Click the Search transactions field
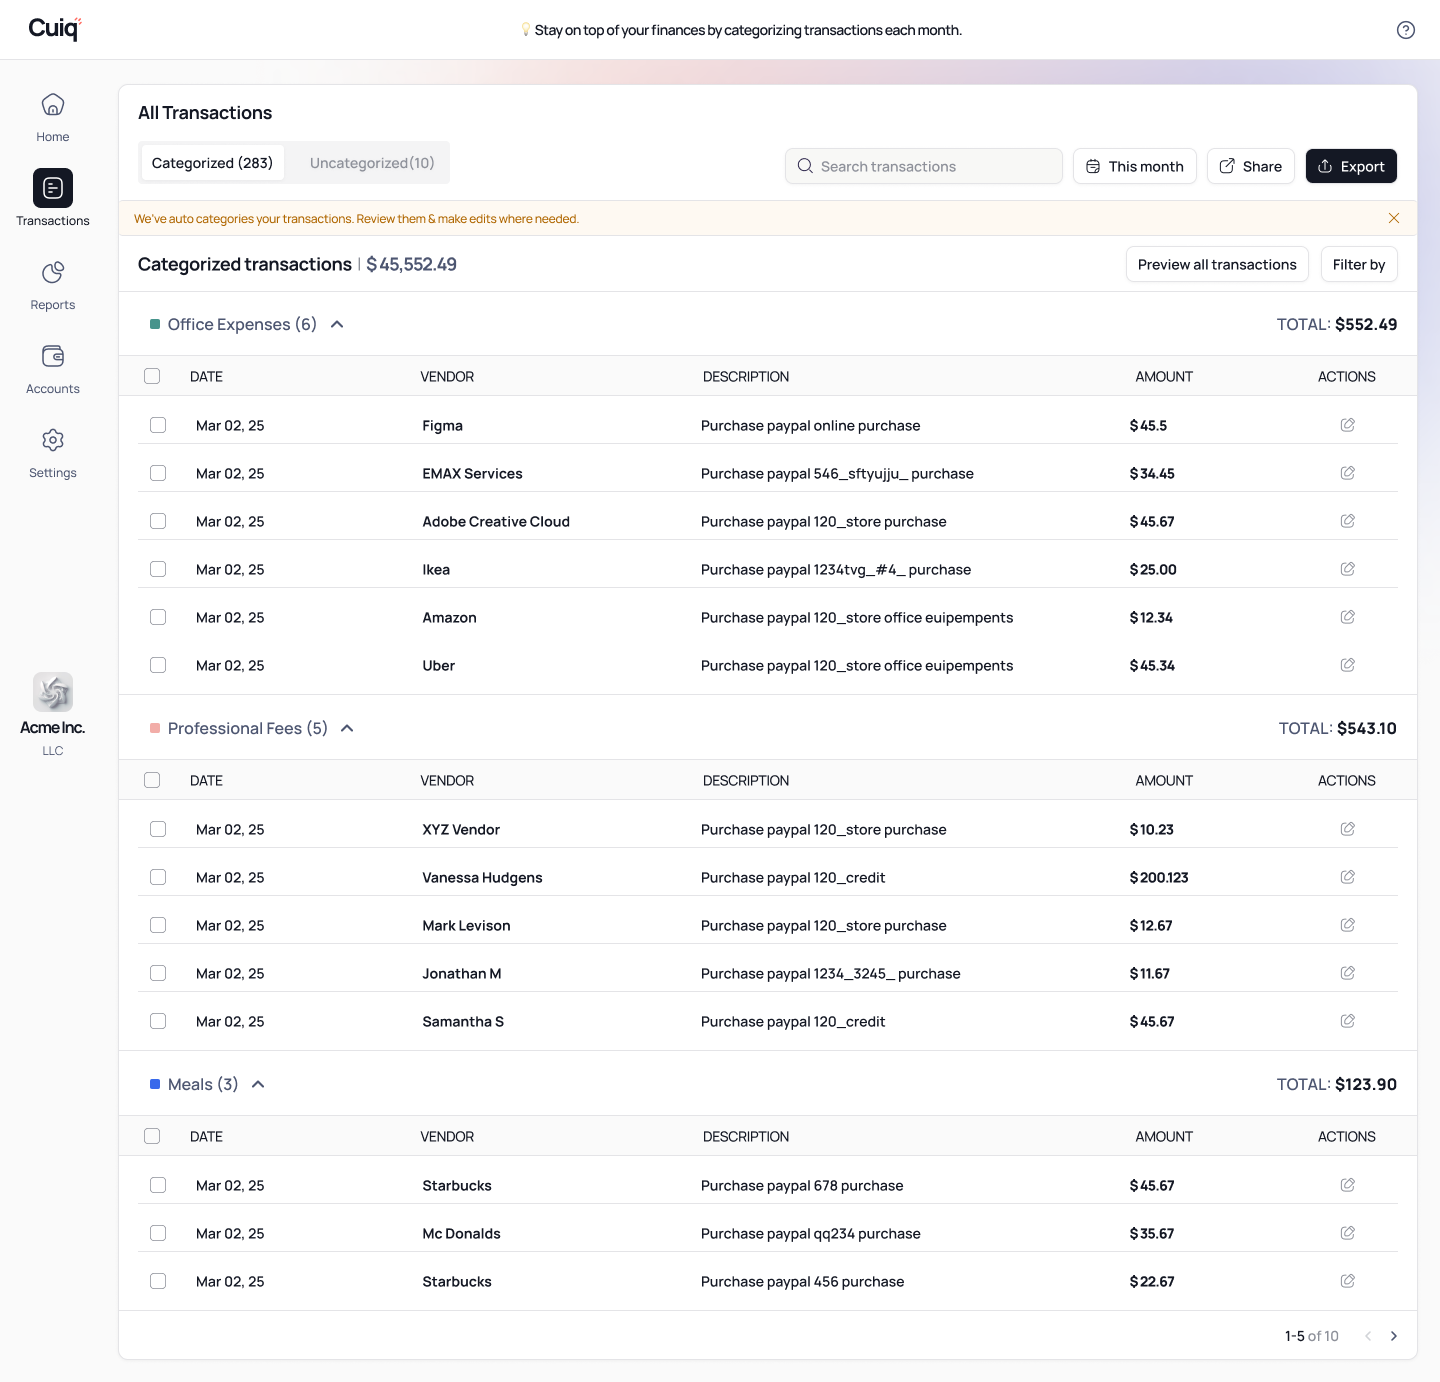The width and height of the screenshot is (1440, 1382). [923, 166]
